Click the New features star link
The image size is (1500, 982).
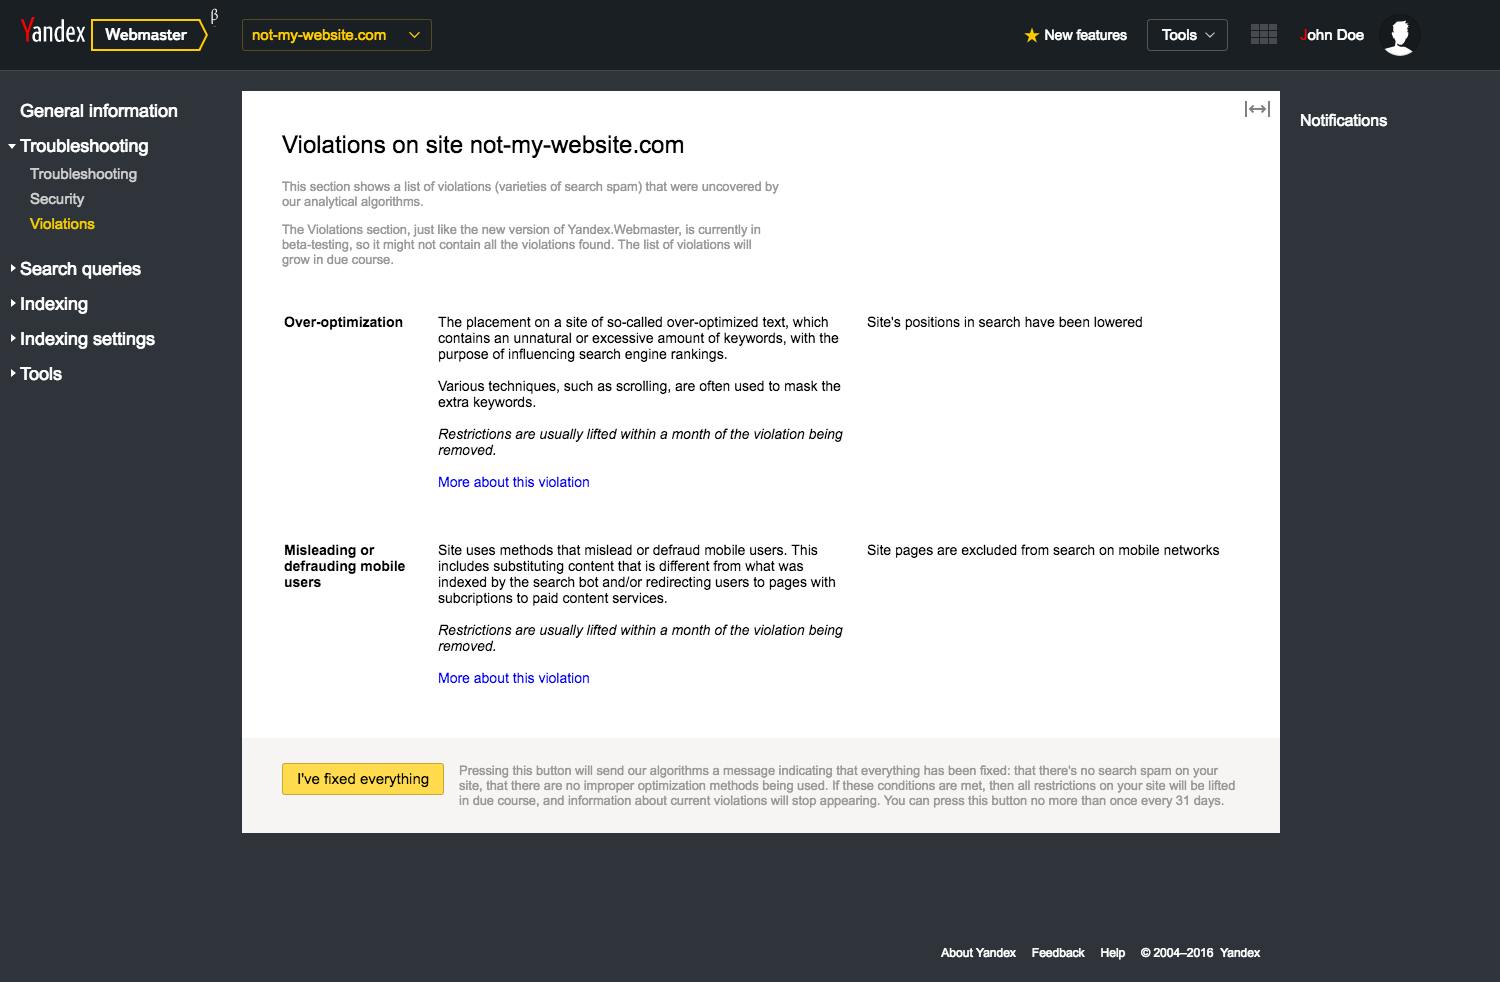click(1075, 35)
